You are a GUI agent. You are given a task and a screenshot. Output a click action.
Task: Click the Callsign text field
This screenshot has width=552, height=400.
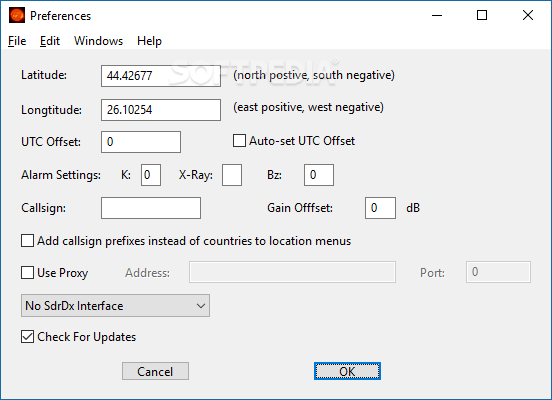tap(151, 208)
